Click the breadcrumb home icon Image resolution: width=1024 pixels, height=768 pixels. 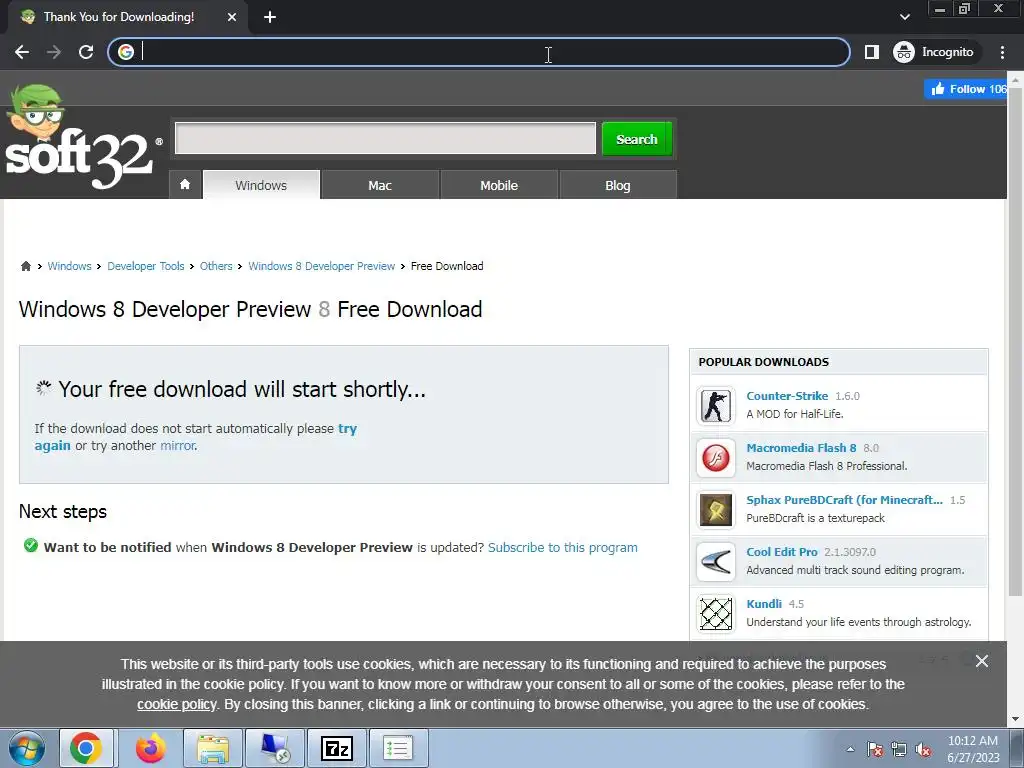[x=26, y=266]
